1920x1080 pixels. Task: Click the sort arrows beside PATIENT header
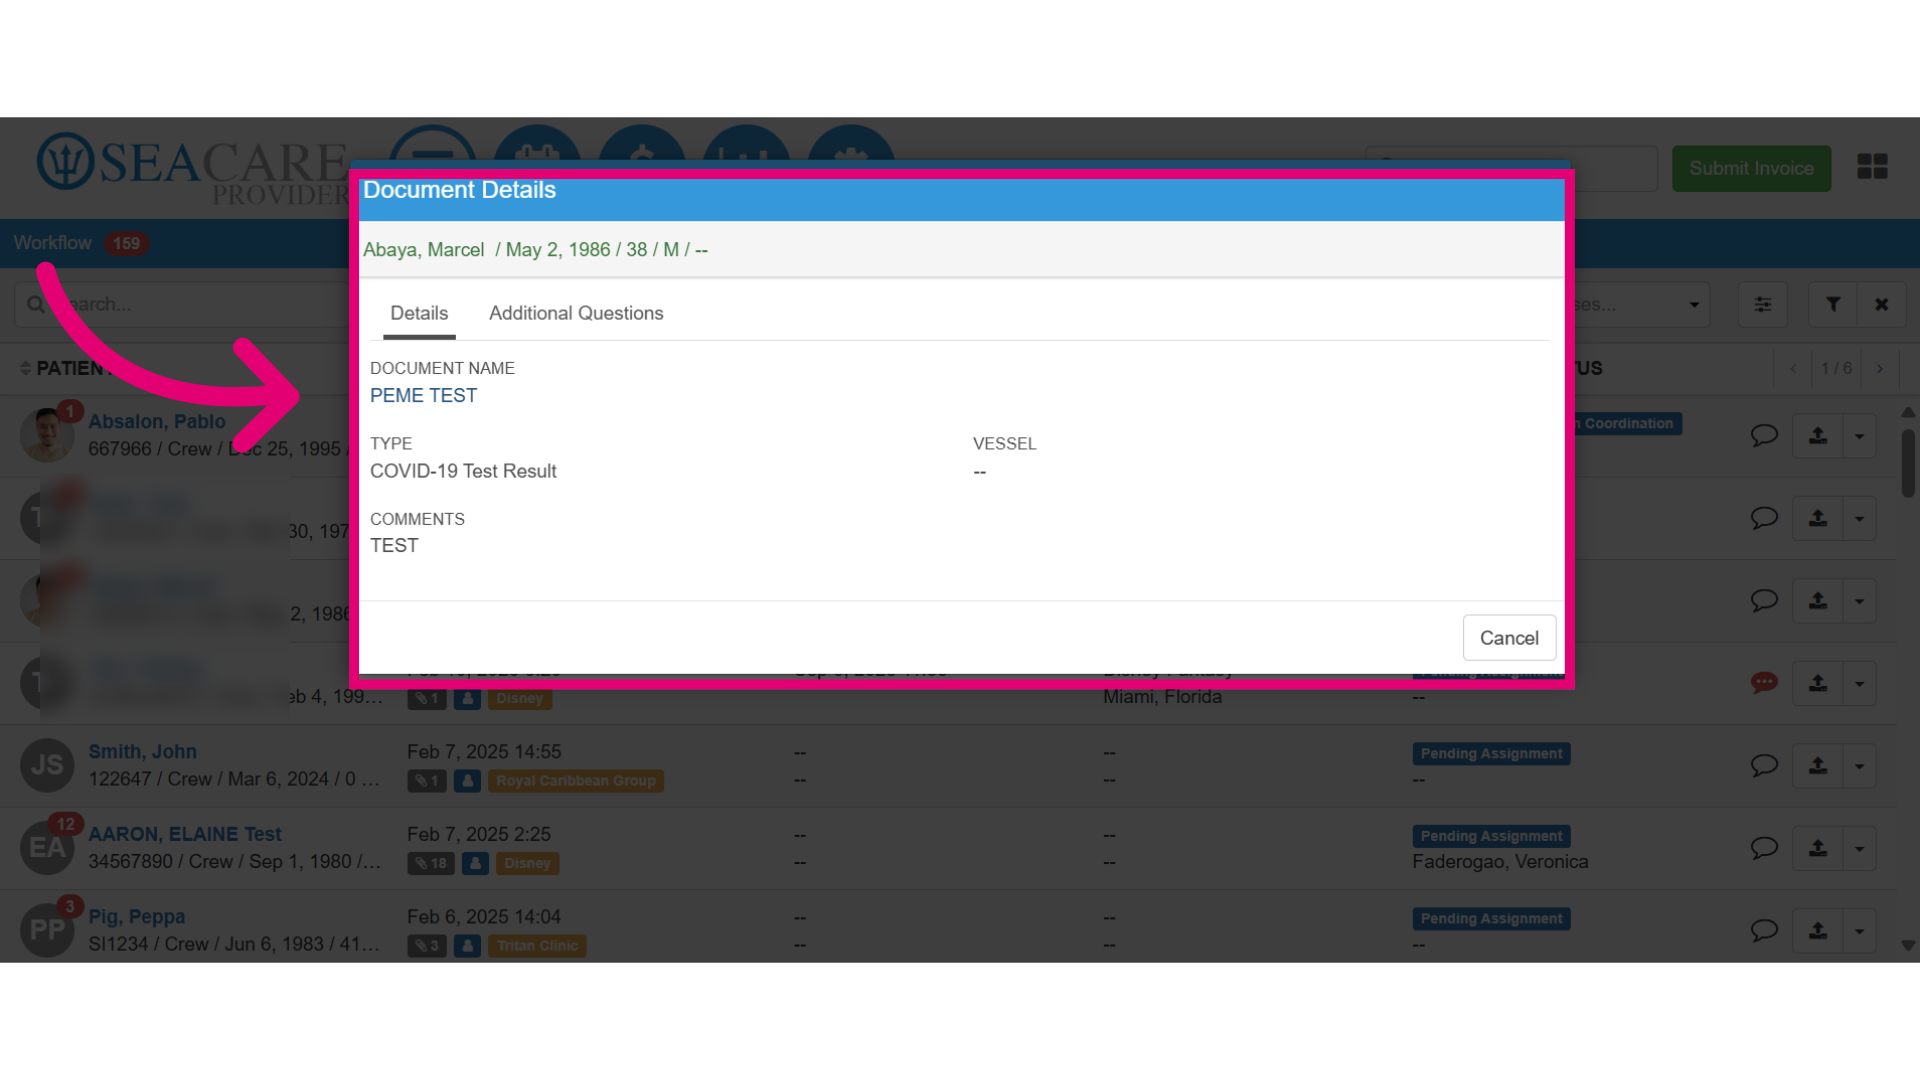click(x=25, y=369)
